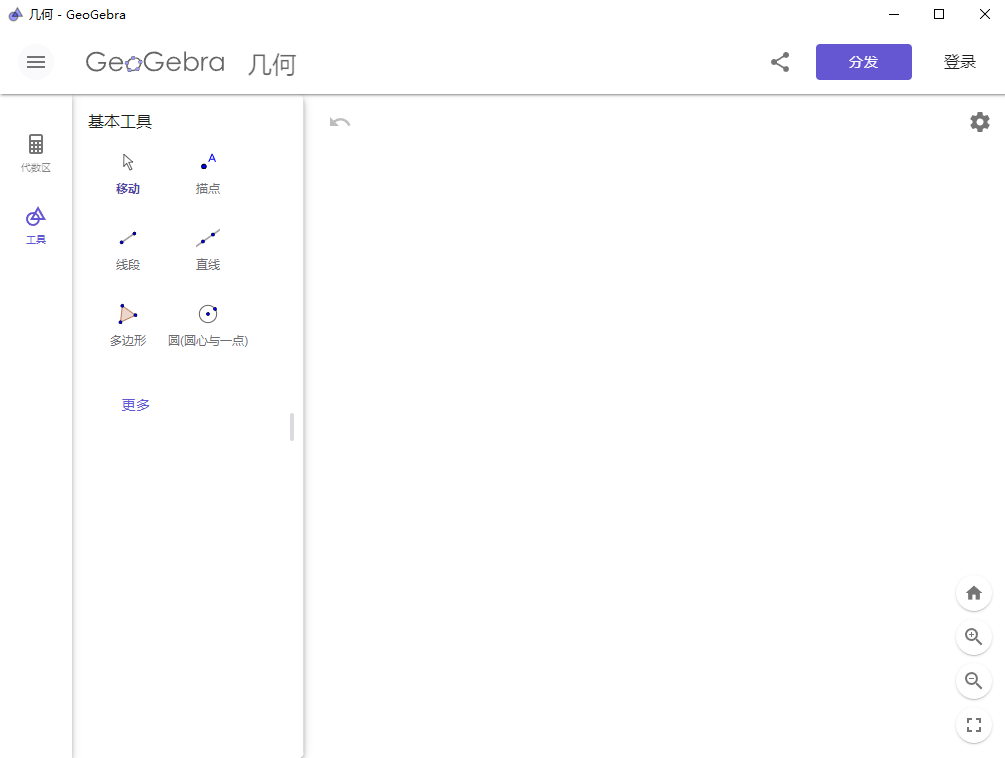Viewport: 1005px width, 758px height.
Task: Pick the 直线 (Line) tool
Action: [208, 248]
